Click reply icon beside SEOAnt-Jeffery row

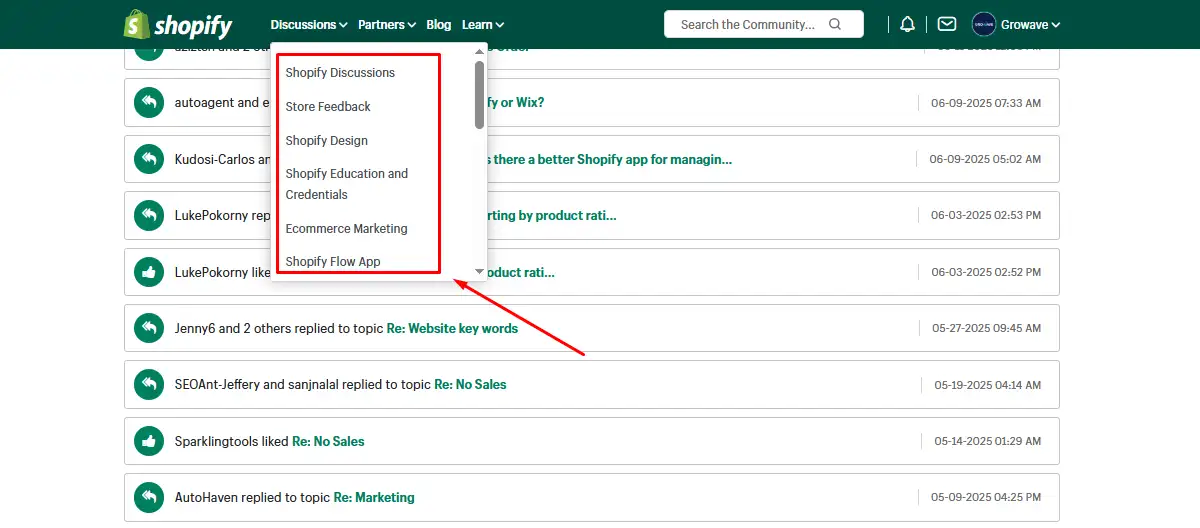click(x=149, y=384)
